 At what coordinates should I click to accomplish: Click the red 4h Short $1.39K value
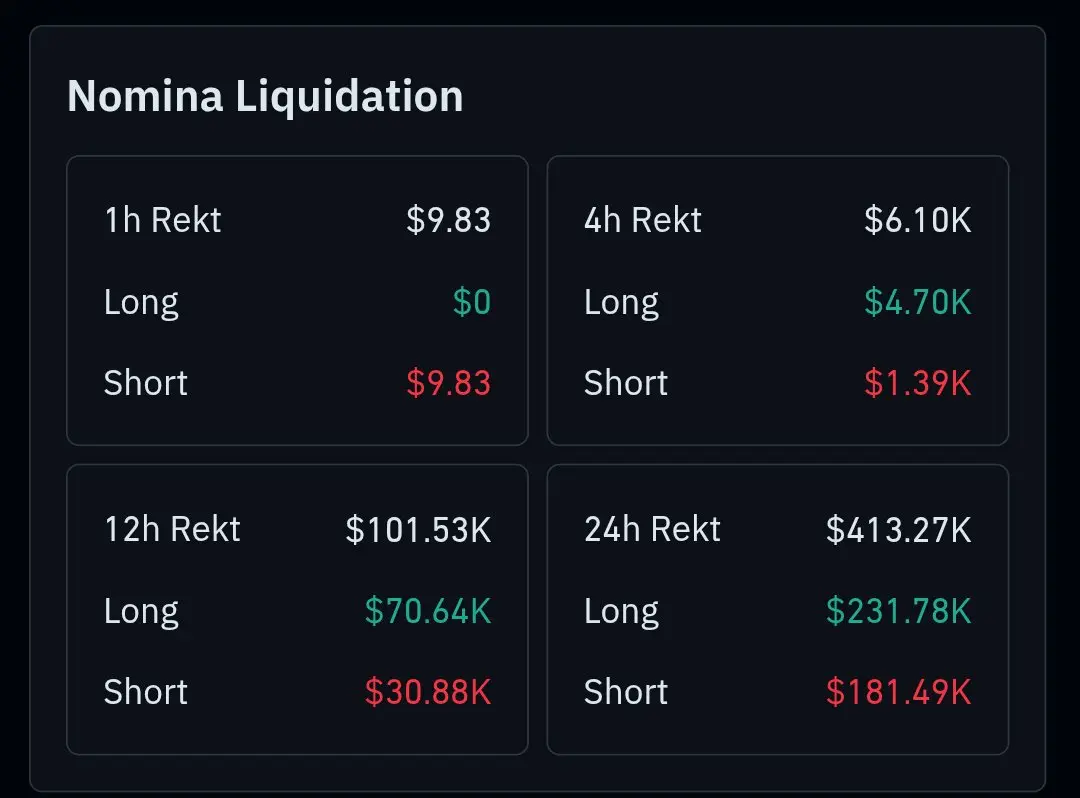(917, 383)
